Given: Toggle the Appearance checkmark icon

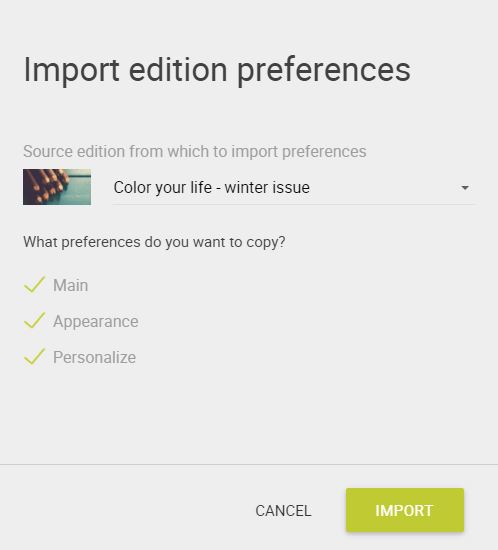Looking at the screenshot, I should [x=34, y=321].
